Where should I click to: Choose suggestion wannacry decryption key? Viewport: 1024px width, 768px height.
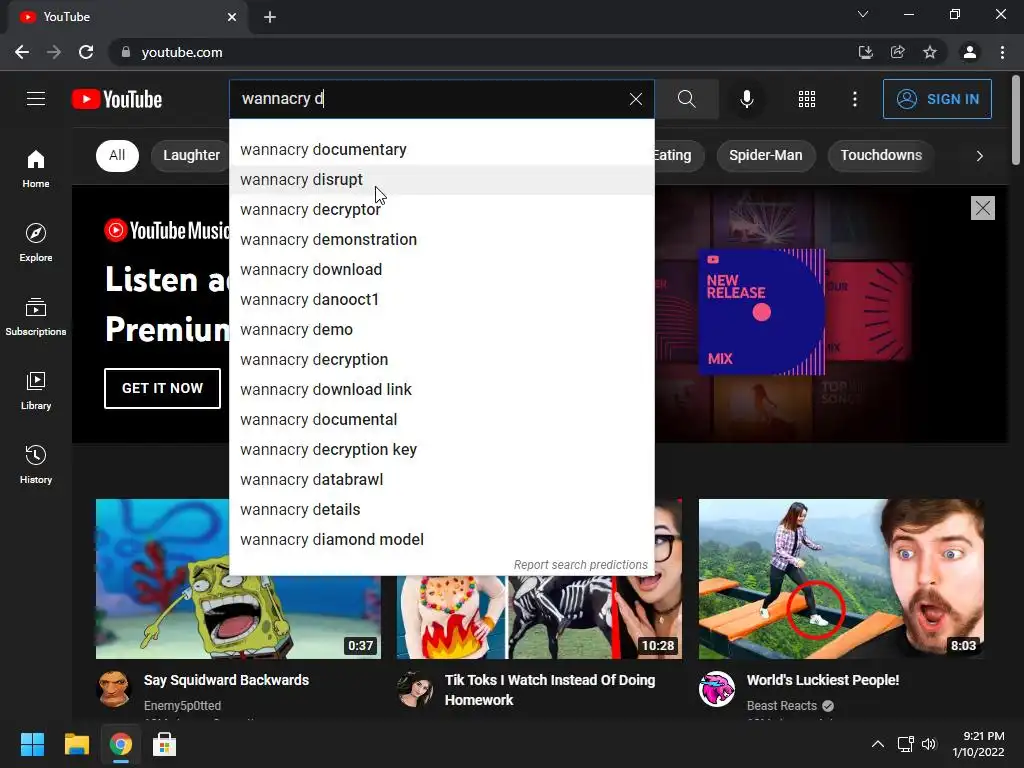(442, 450)
